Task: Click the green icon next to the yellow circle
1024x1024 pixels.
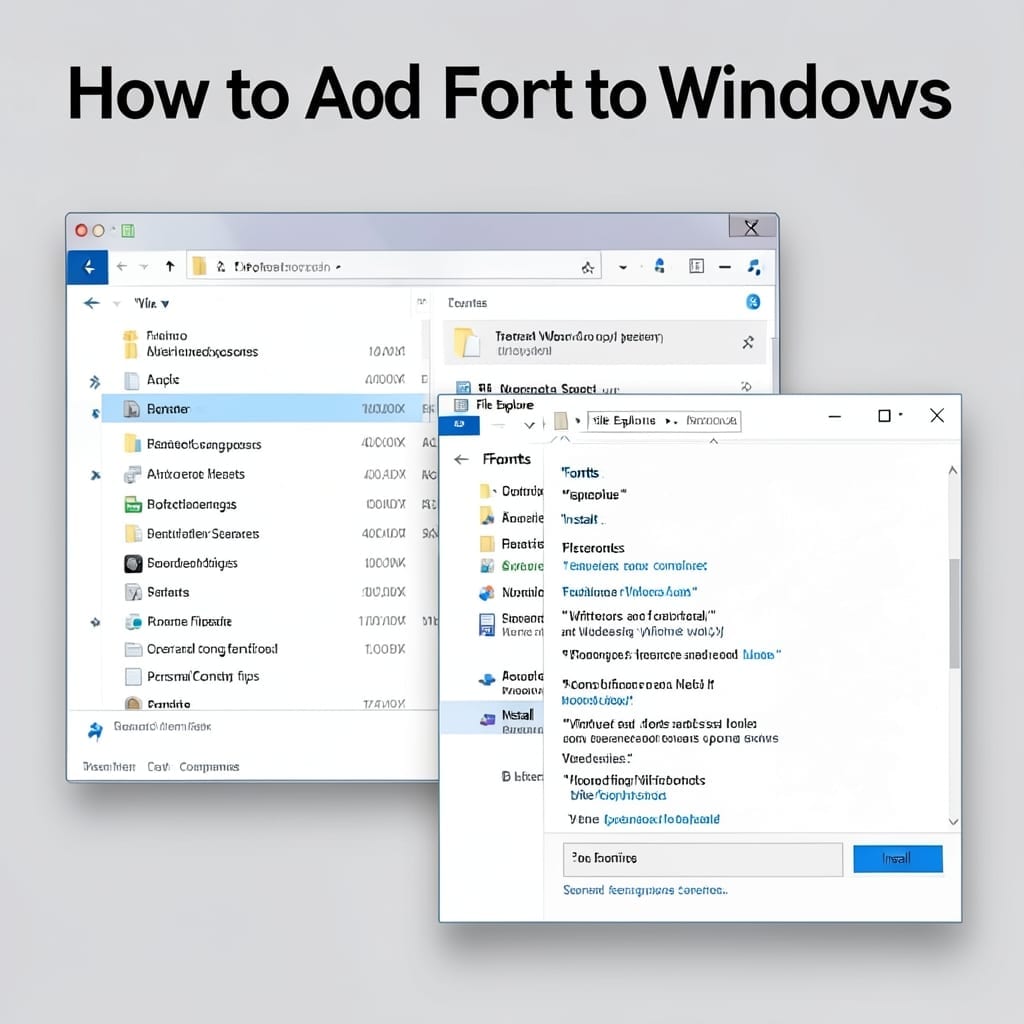Action: click(128, 231)
